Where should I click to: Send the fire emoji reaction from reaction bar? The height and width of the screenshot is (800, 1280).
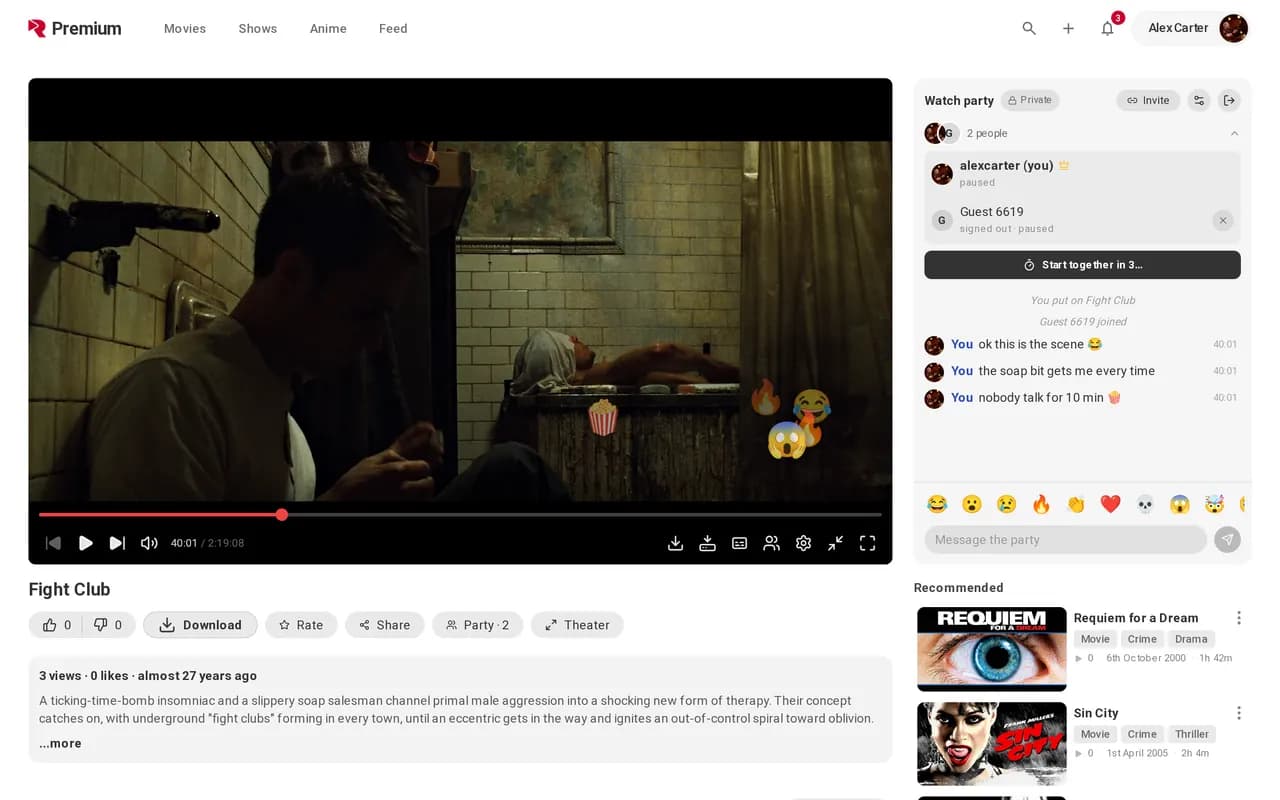click(1041, 504)
